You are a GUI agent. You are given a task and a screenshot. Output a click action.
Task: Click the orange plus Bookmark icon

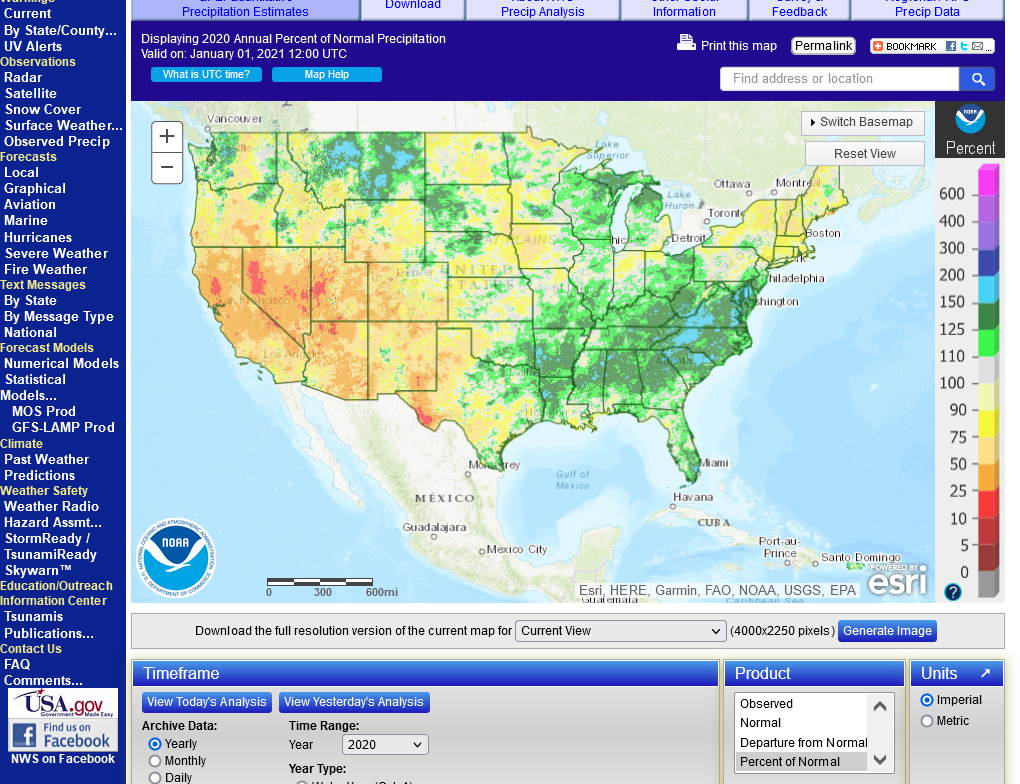878,46
